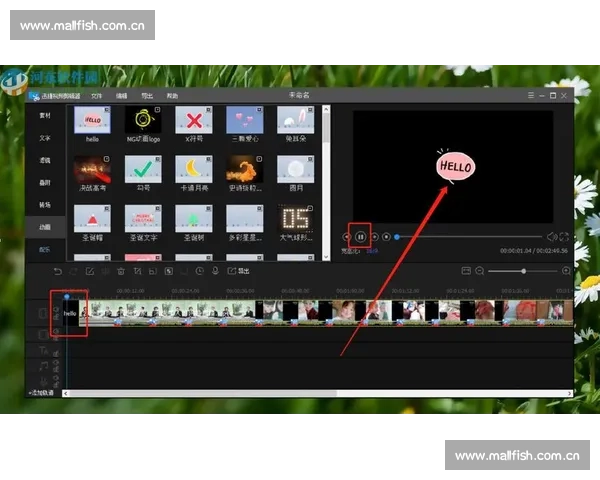Open the hamburger menu in the title bar

533,95
